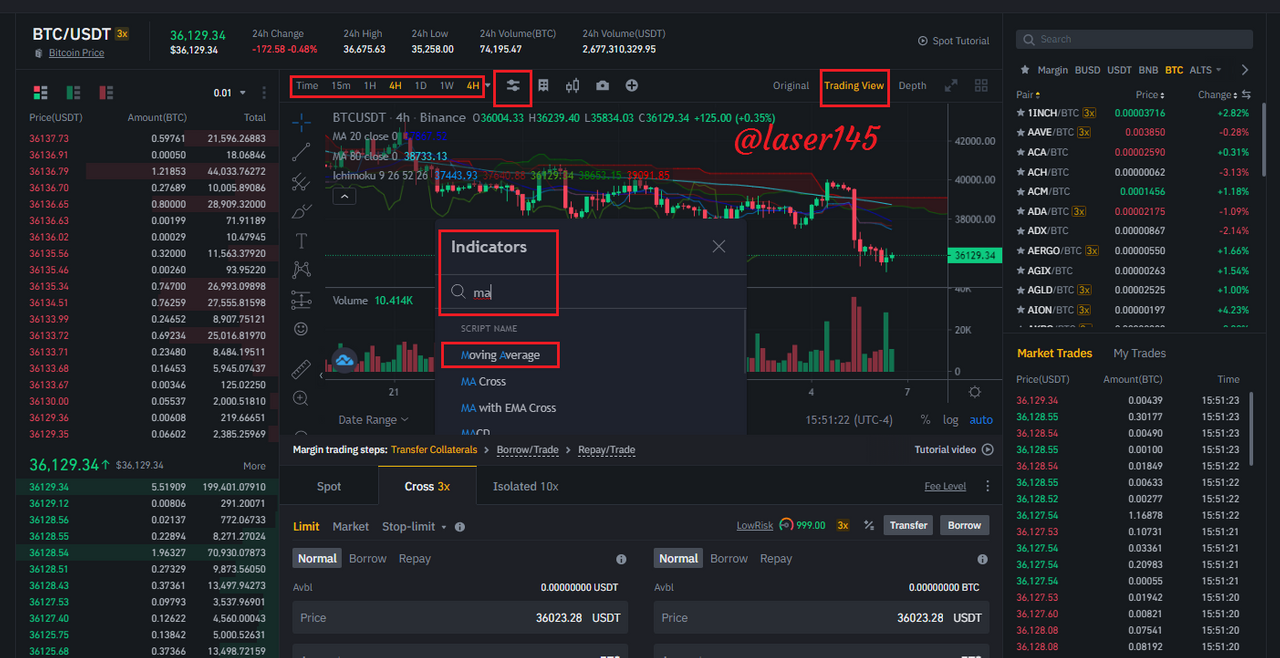1280x658 pixels.
Task: Choose Moving Average from indicator results
Action: (x=500, y=355)
